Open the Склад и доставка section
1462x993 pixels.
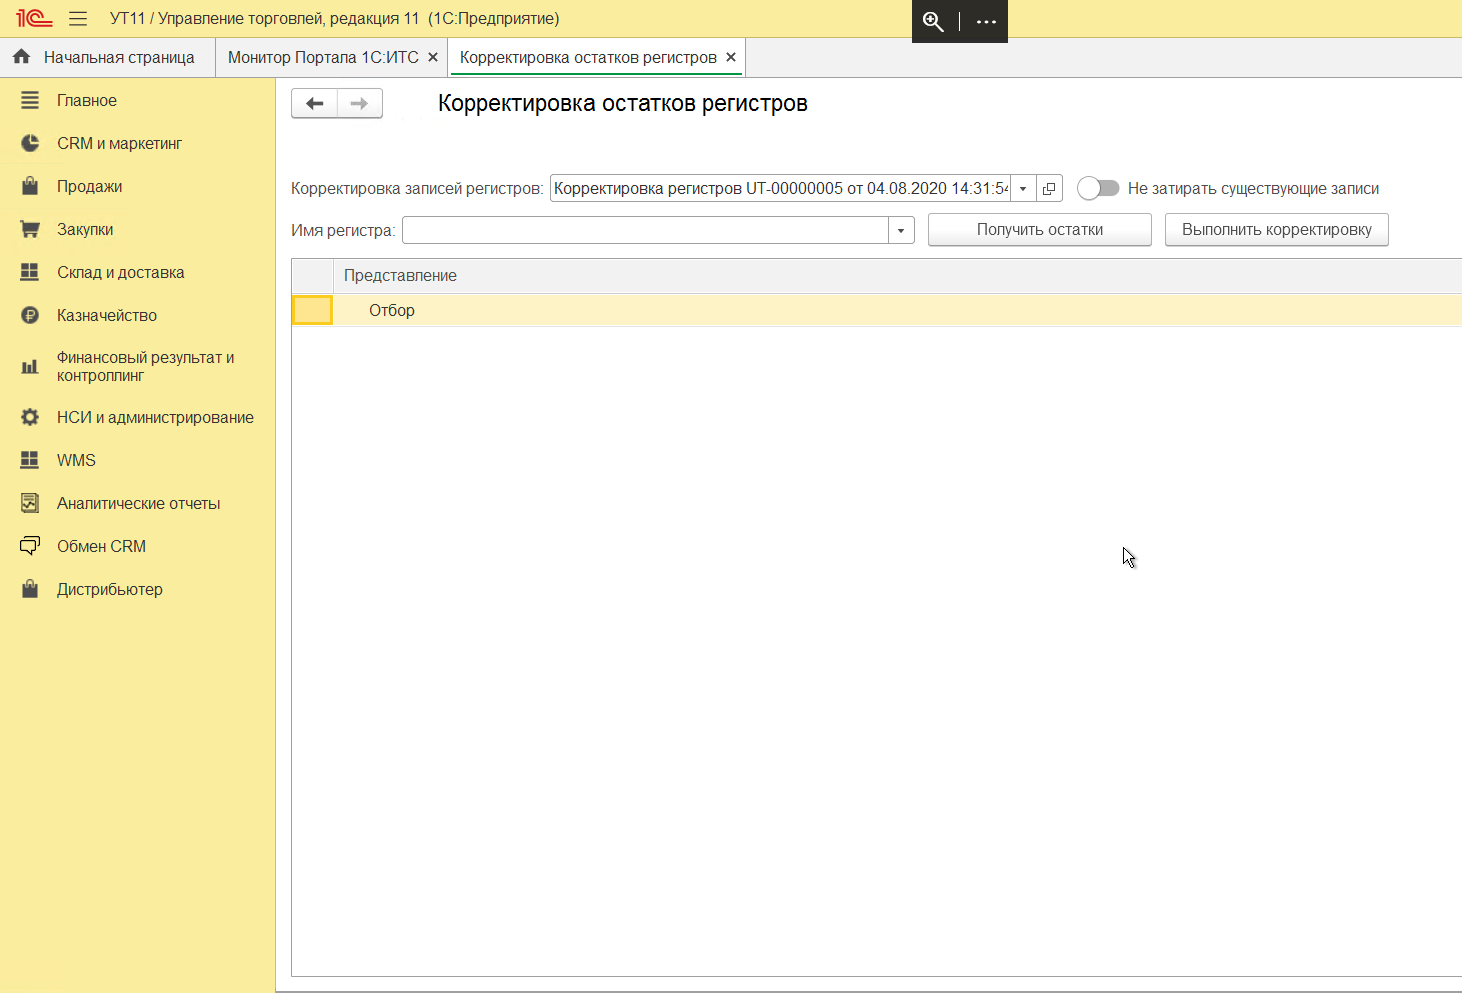pyautogui.click(x=120, y=272)
